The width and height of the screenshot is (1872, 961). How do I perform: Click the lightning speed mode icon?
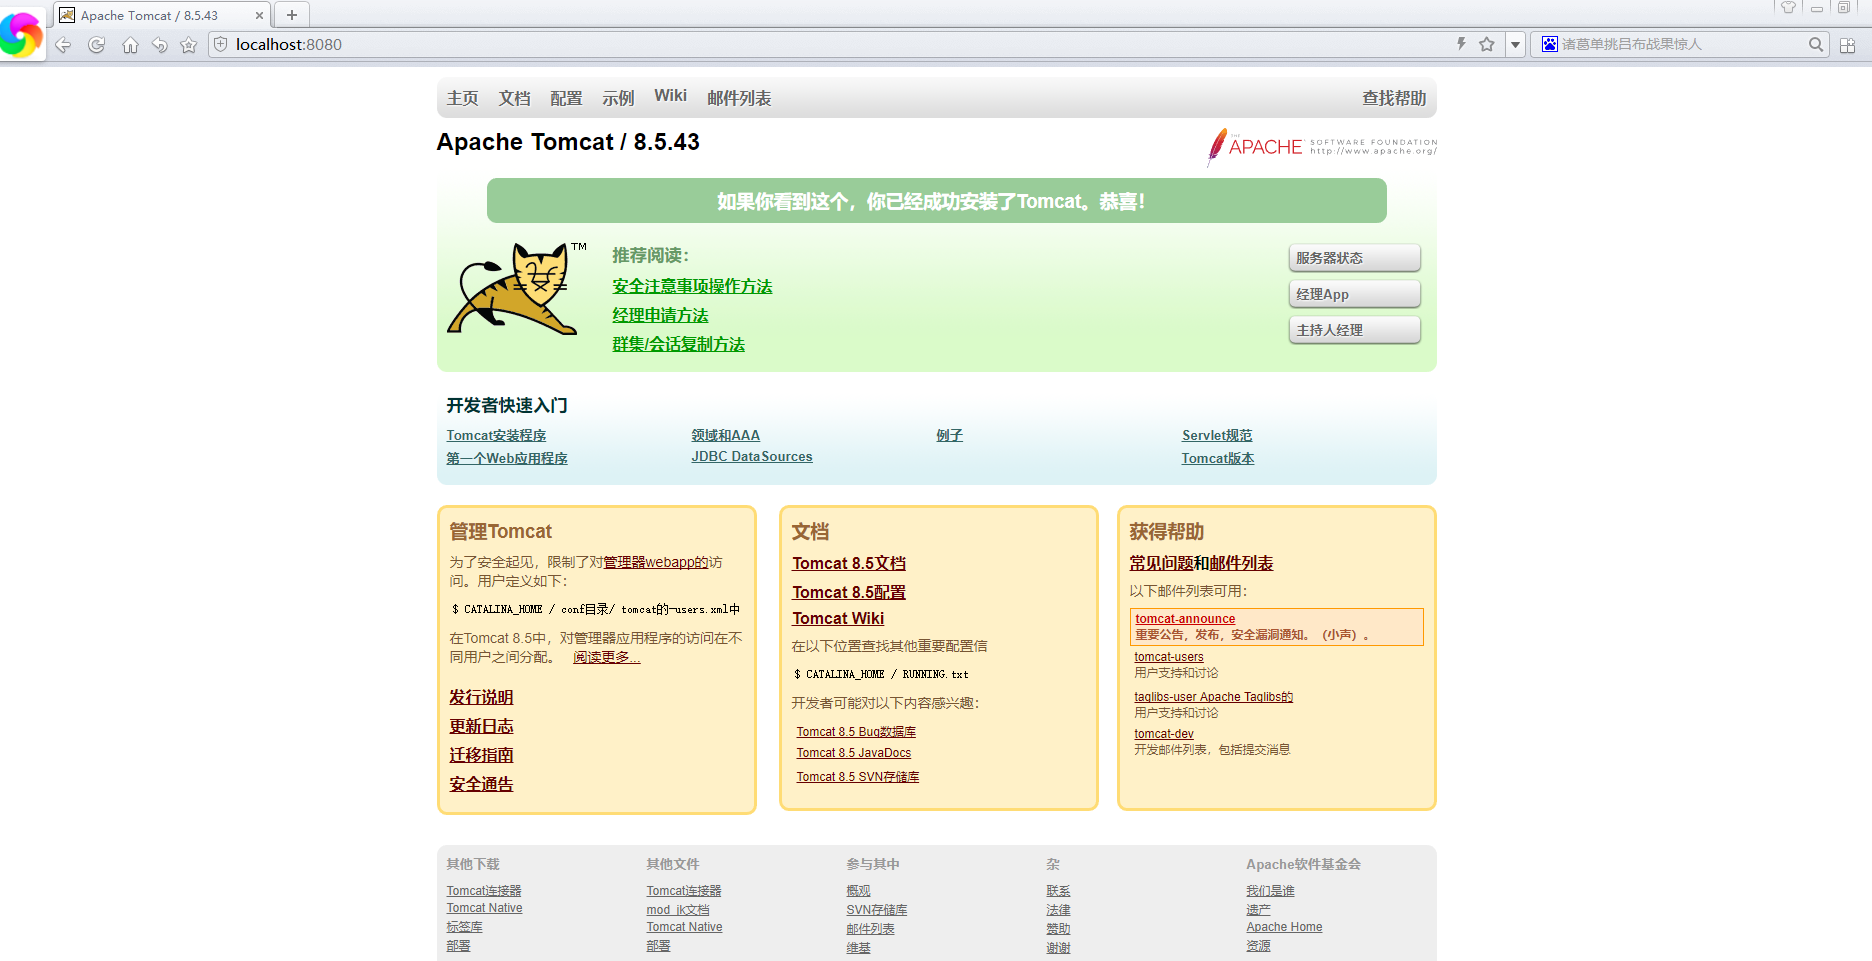(1461, 44)
